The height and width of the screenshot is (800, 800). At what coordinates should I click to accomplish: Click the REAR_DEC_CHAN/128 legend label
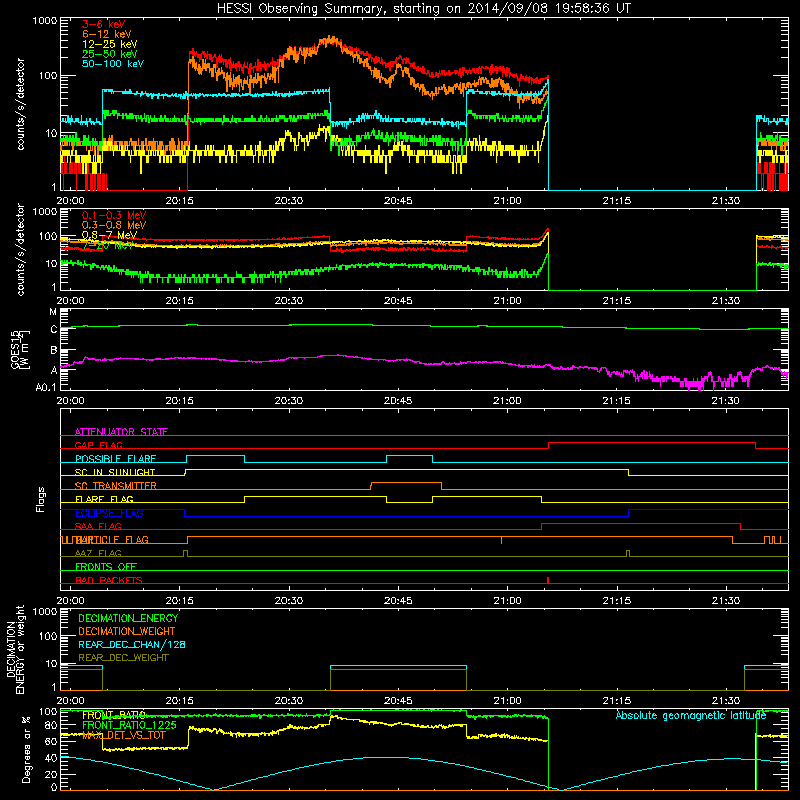132,644
